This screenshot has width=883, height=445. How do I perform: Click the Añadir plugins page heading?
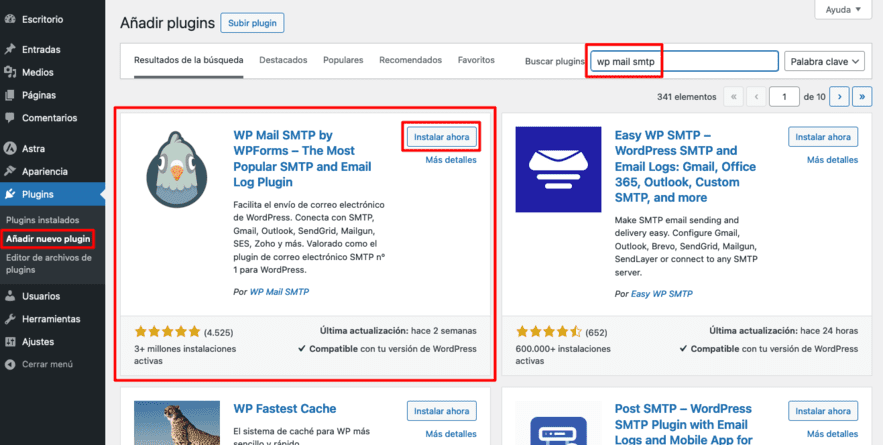click(x=168, y=23)
